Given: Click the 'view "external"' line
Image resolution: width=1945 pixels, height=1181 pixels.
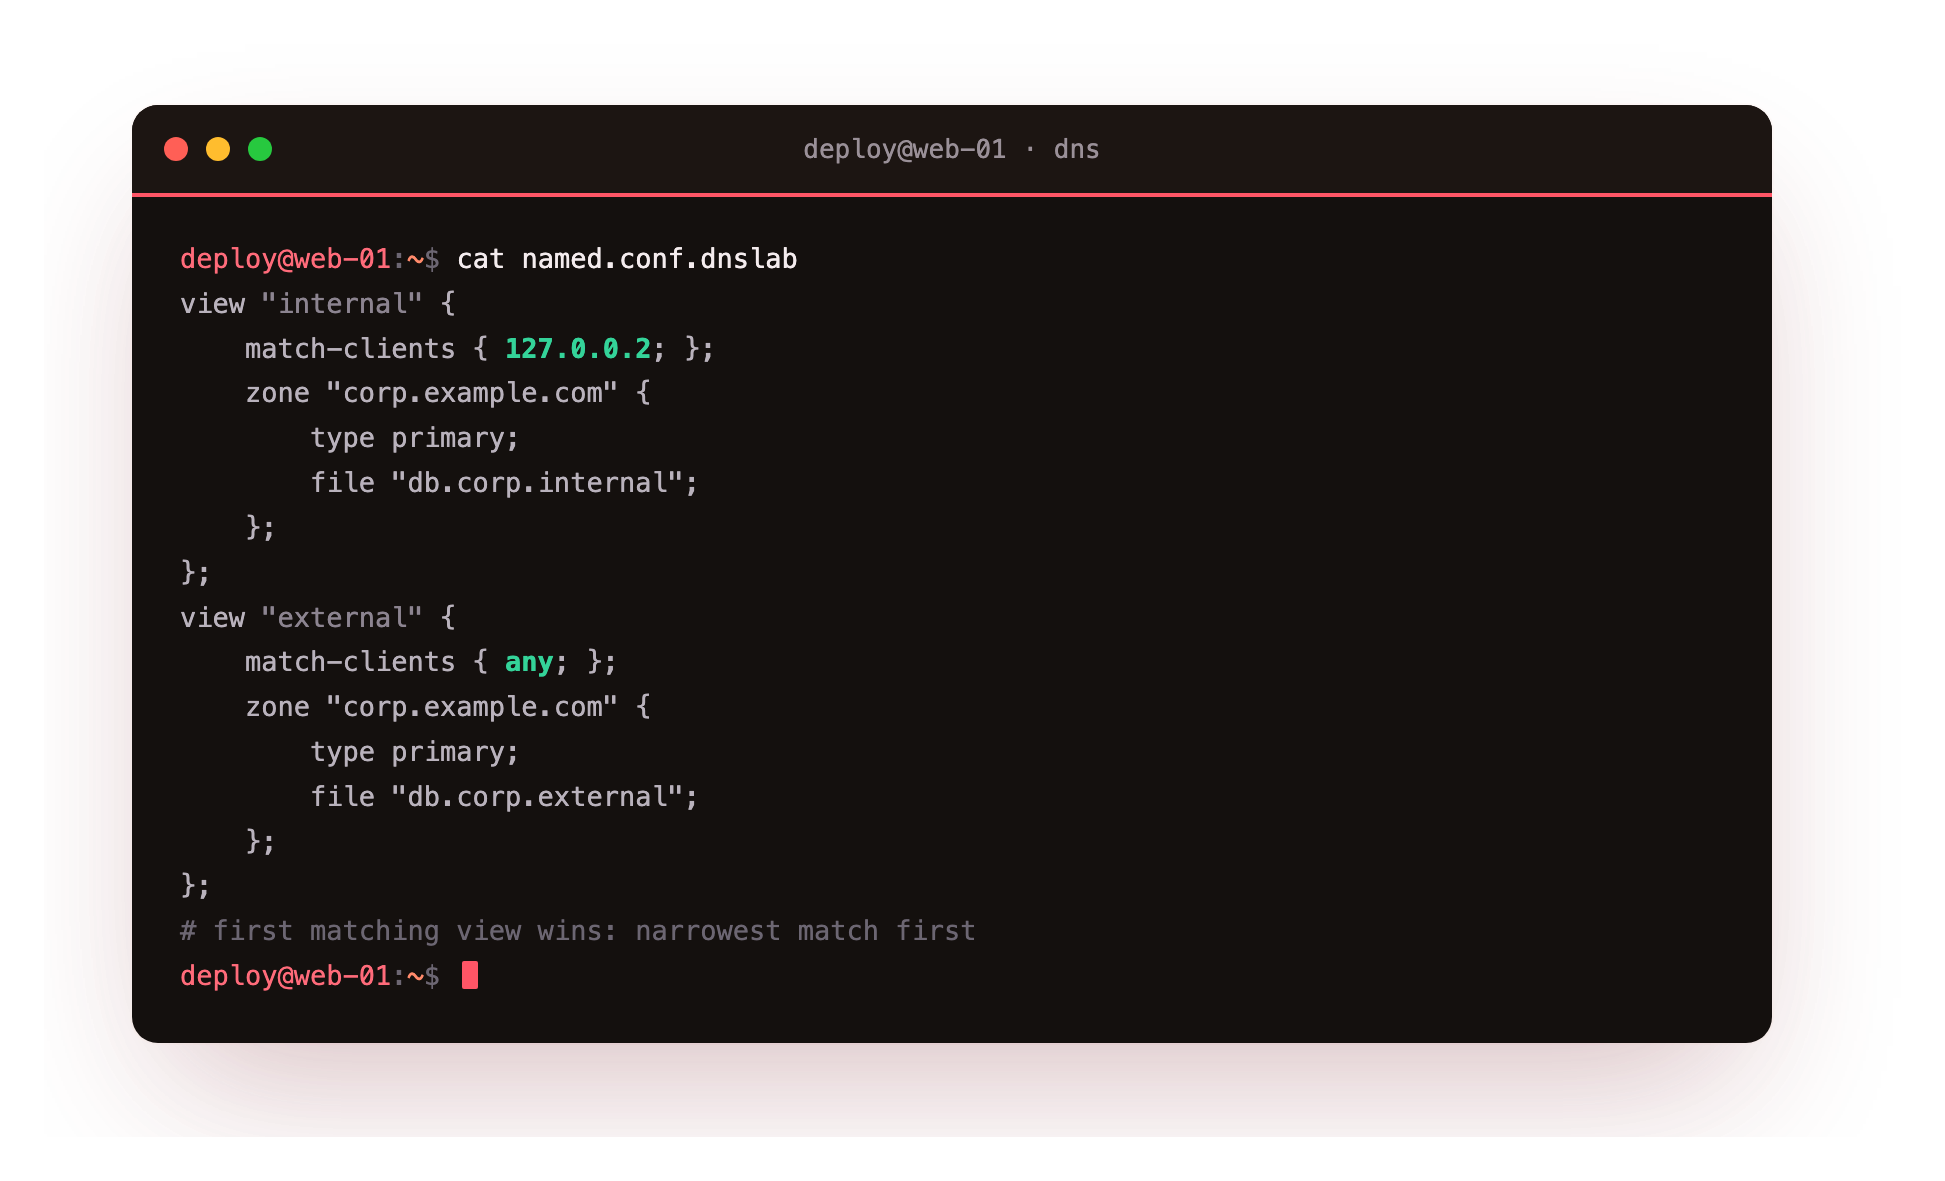Looking at the screenshot, I should 318,618.
